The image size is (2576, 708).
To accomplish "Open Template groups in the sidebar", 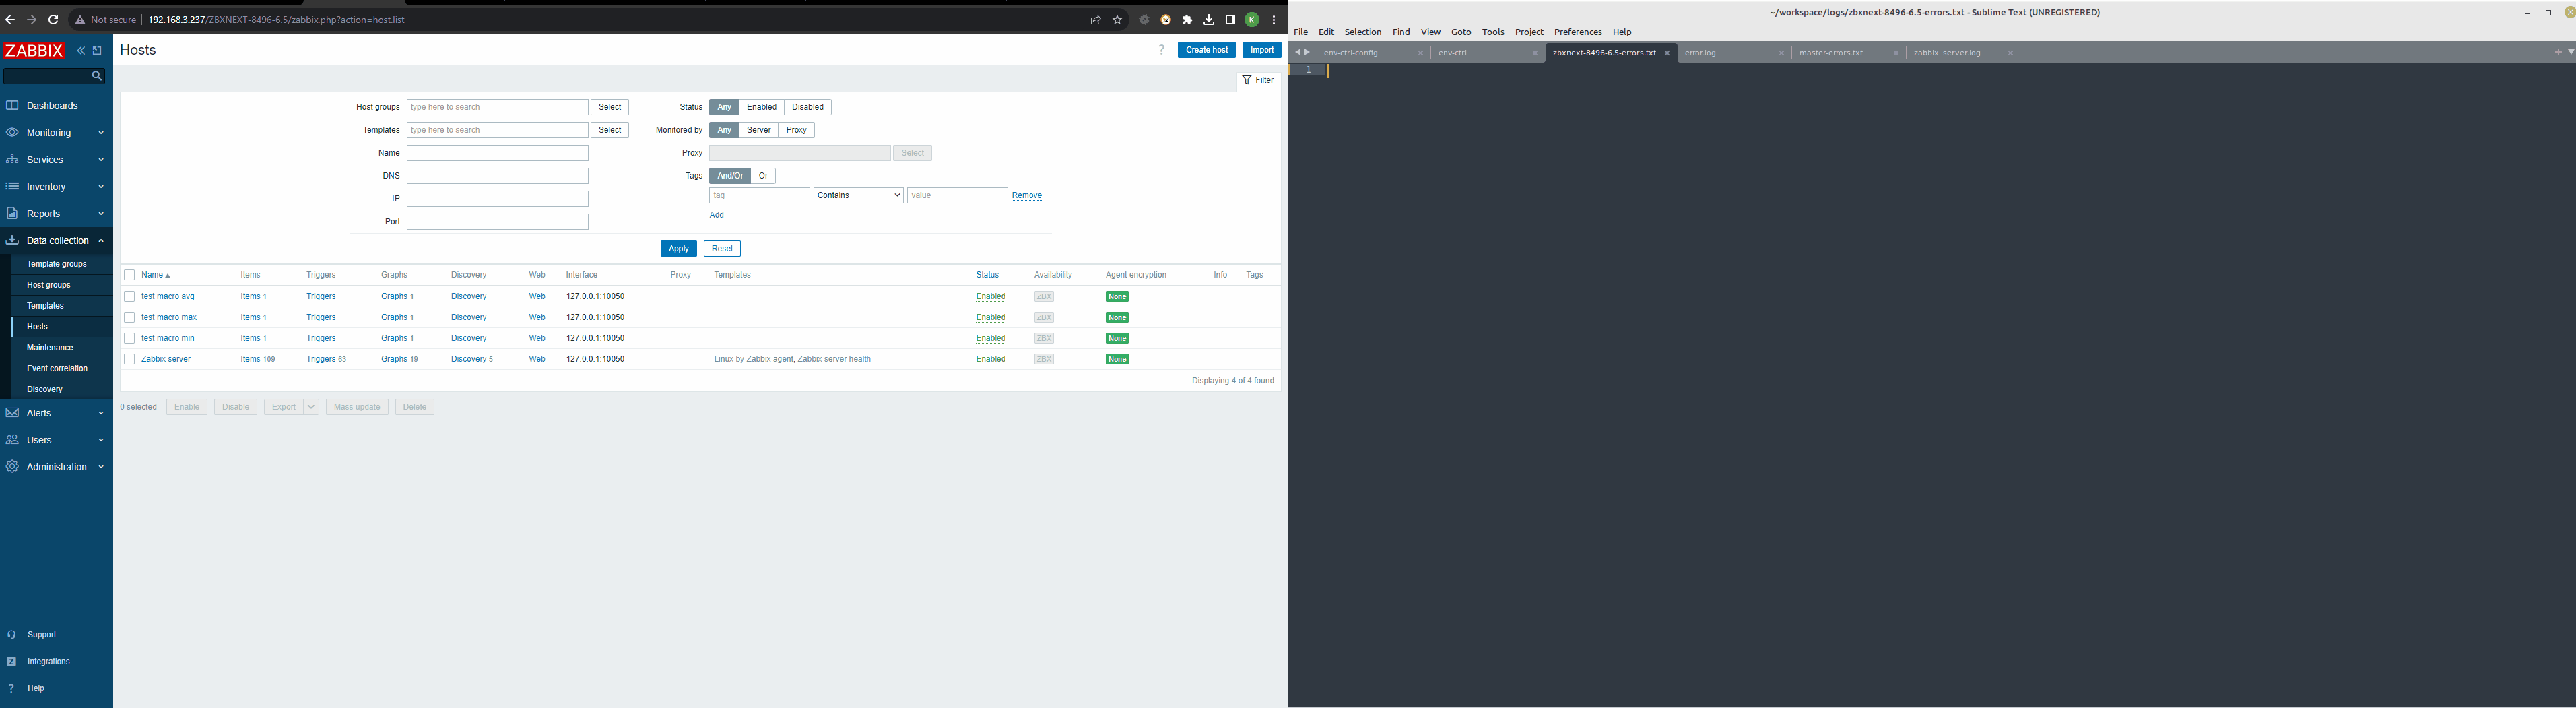I will (57, 264).
